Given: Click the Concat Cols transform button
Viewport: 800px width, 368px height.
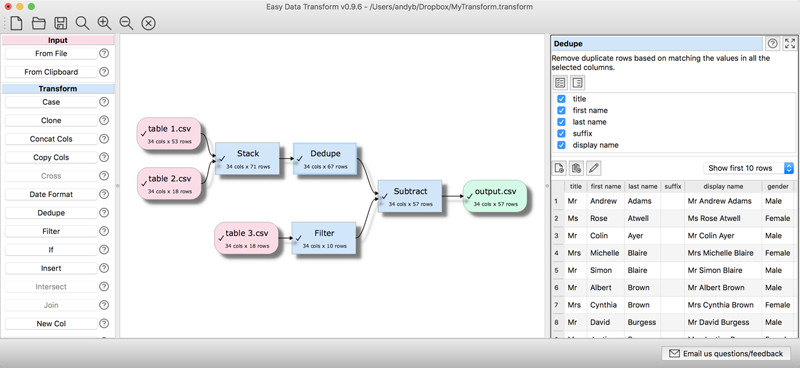Looking at the screenshot, I should [x=51, y=139].
